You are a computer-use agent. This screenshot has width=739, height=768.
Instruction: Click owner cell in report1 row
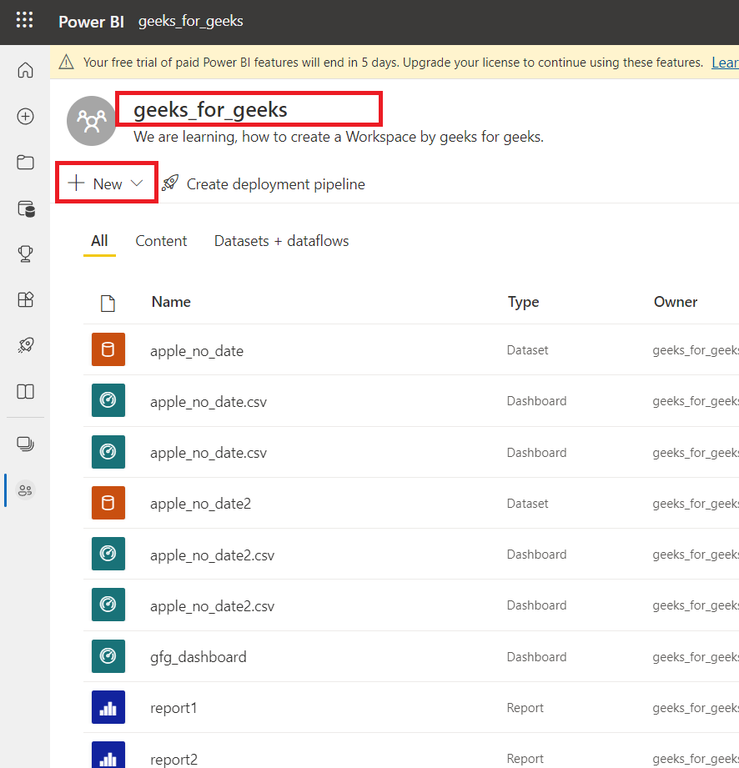tap(695, 708)
